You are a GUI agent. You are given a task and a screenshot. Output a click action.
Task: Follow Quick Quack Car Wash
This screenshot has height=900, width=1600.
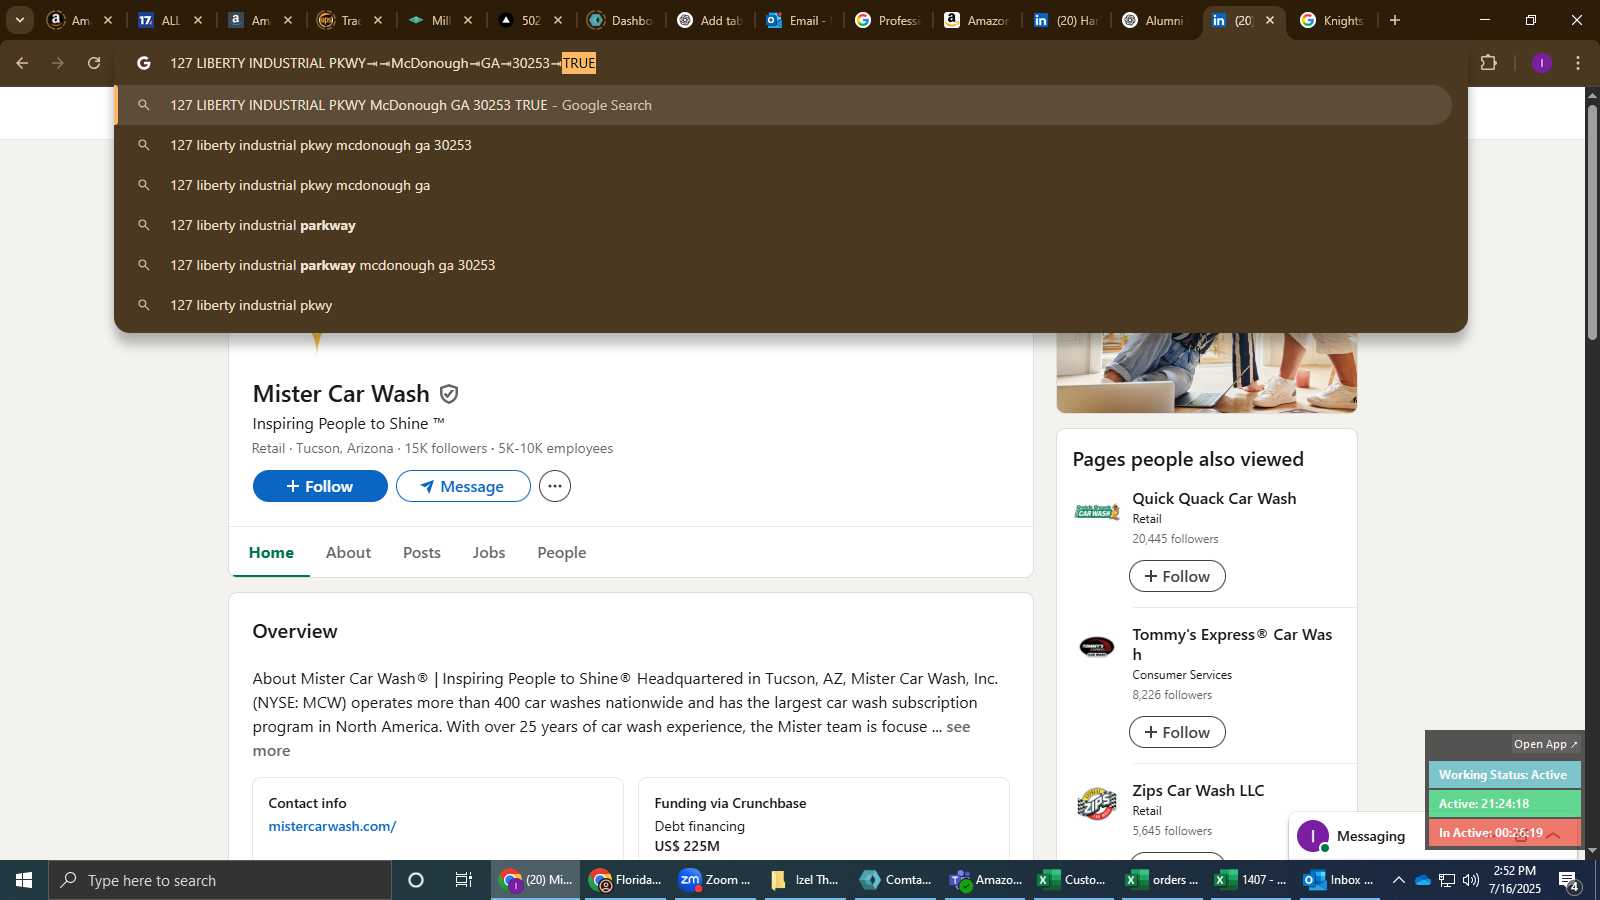pos(1177,576)
